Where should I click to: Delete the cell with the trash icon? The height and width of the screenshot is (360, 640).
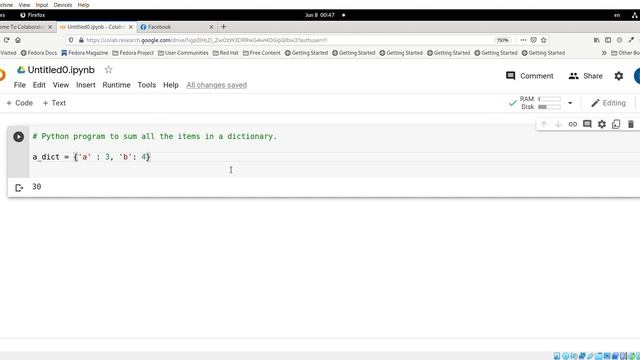click(x=631, y=124)
